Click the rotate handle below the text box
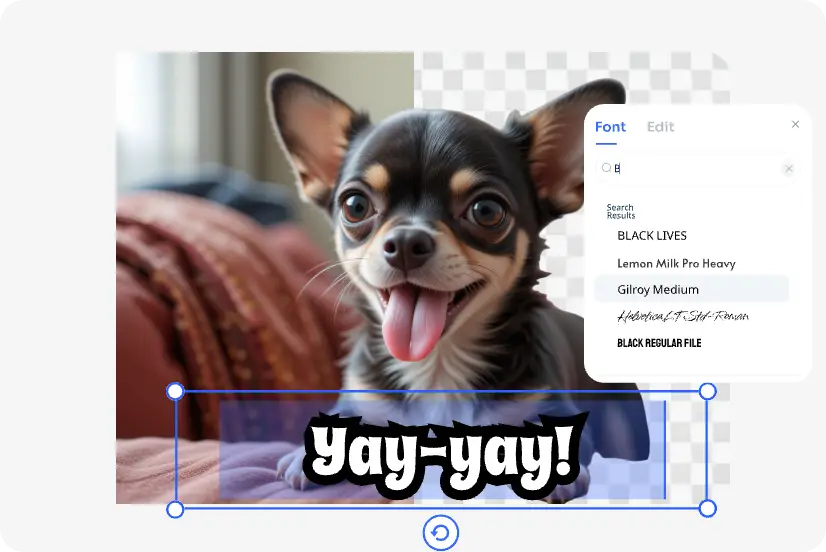The width and height of the screenshot is (826, 552). click(x=439, y=533)
